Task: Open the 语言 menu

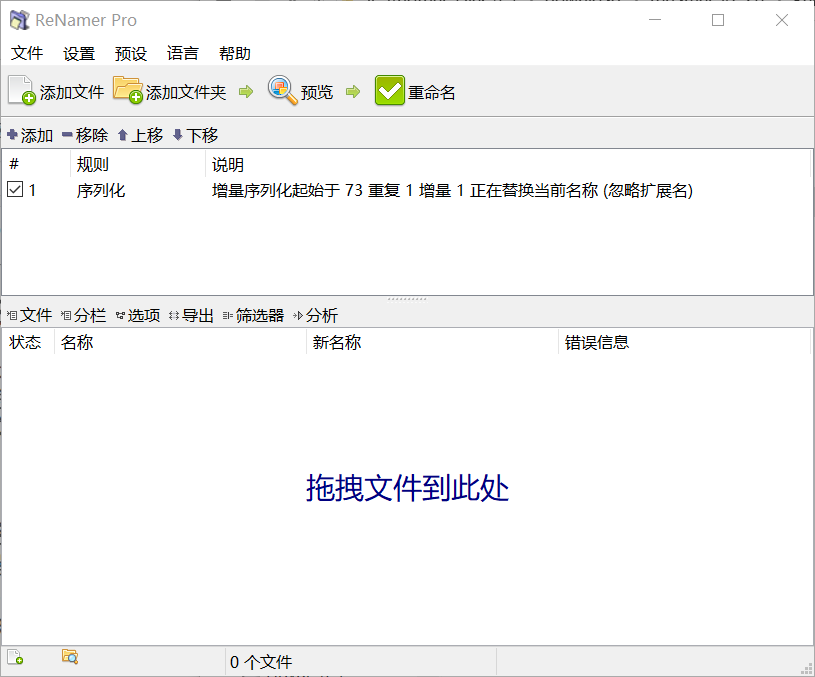Action: 182,53
